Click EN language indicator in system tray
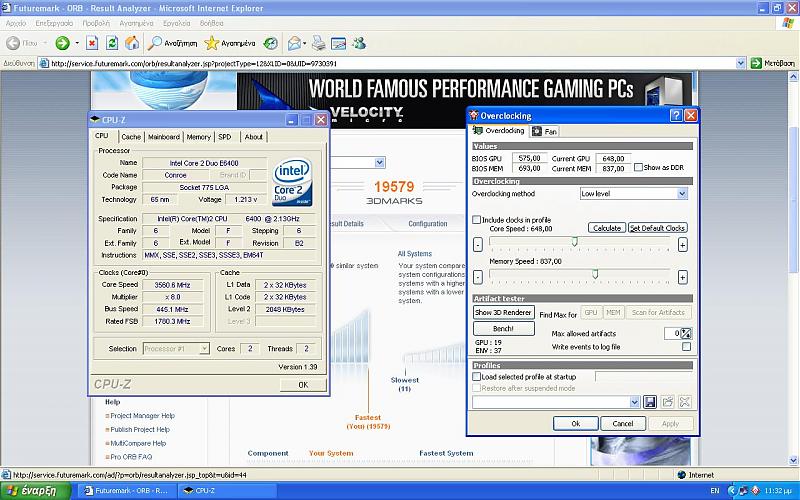The width and height of the screenshot is (800, 500). tap(715, 491)
